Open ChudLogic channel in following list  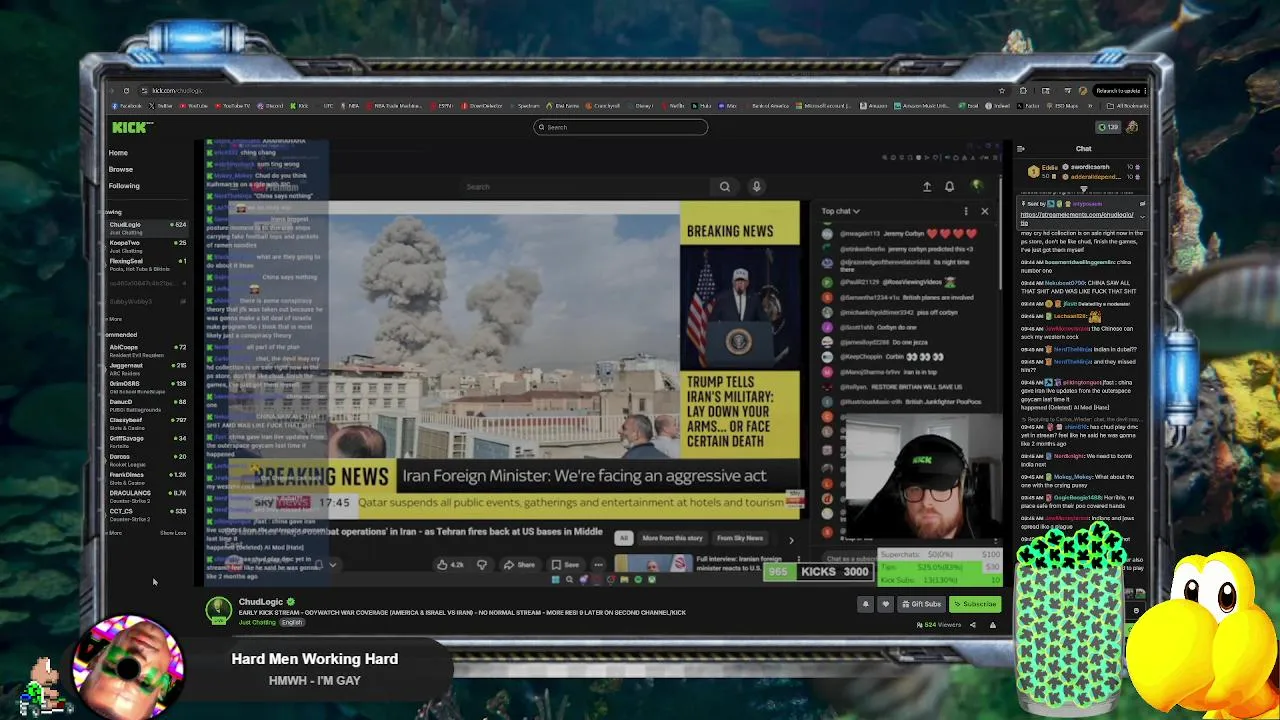coord(147,227)
